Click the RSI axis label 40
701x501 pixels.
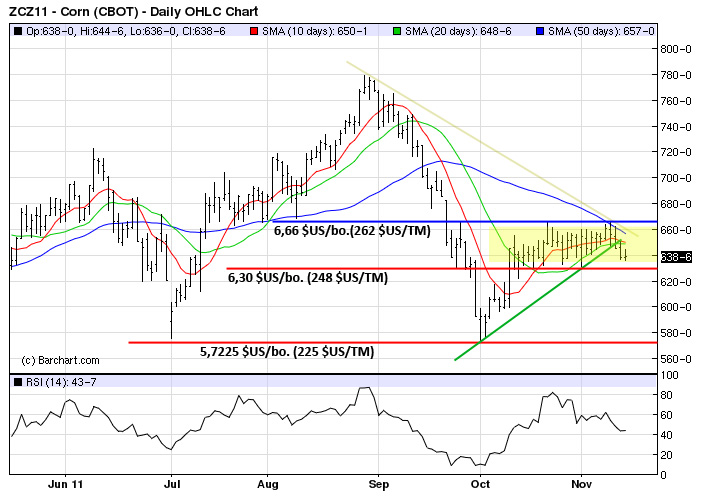point(666,435)
